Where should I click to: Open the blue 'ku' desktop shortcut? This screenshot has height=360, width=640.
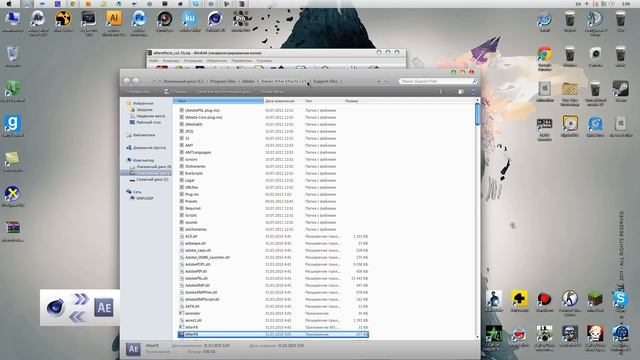coord(190,19)
